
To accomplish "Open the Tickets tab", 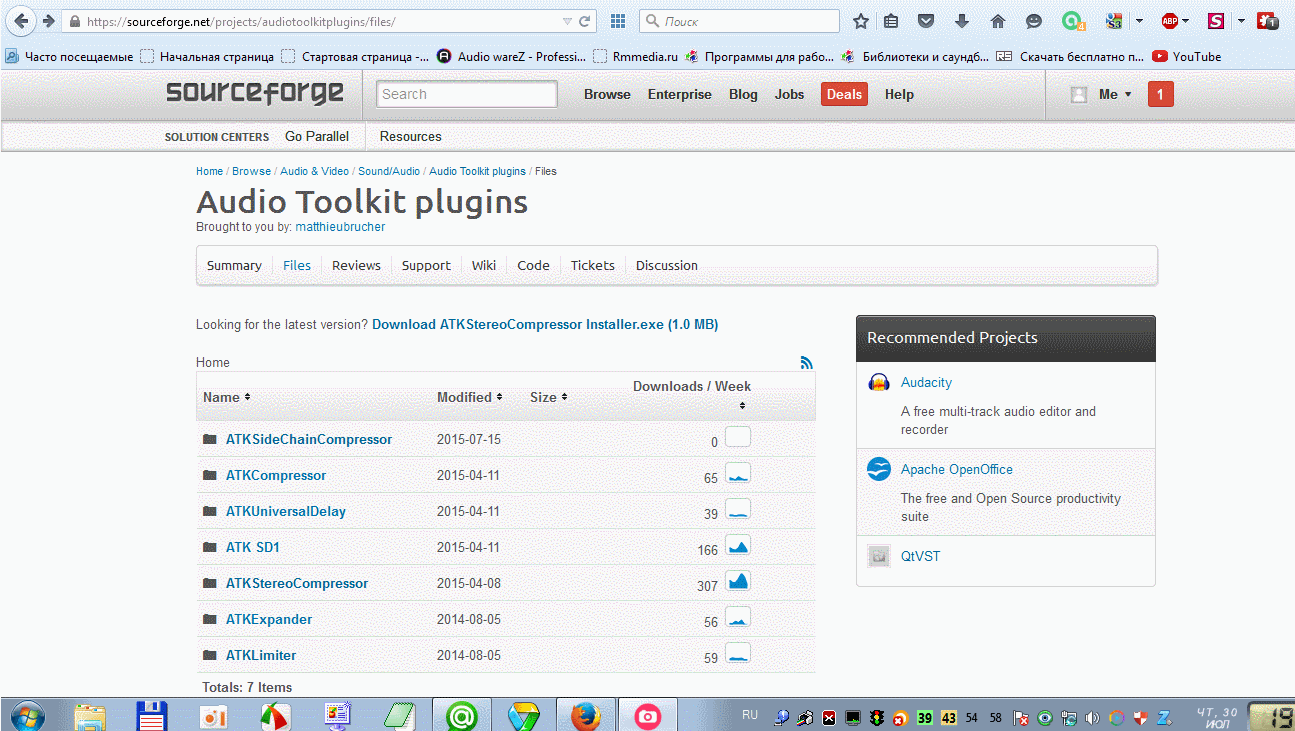I will pos(593,265).
